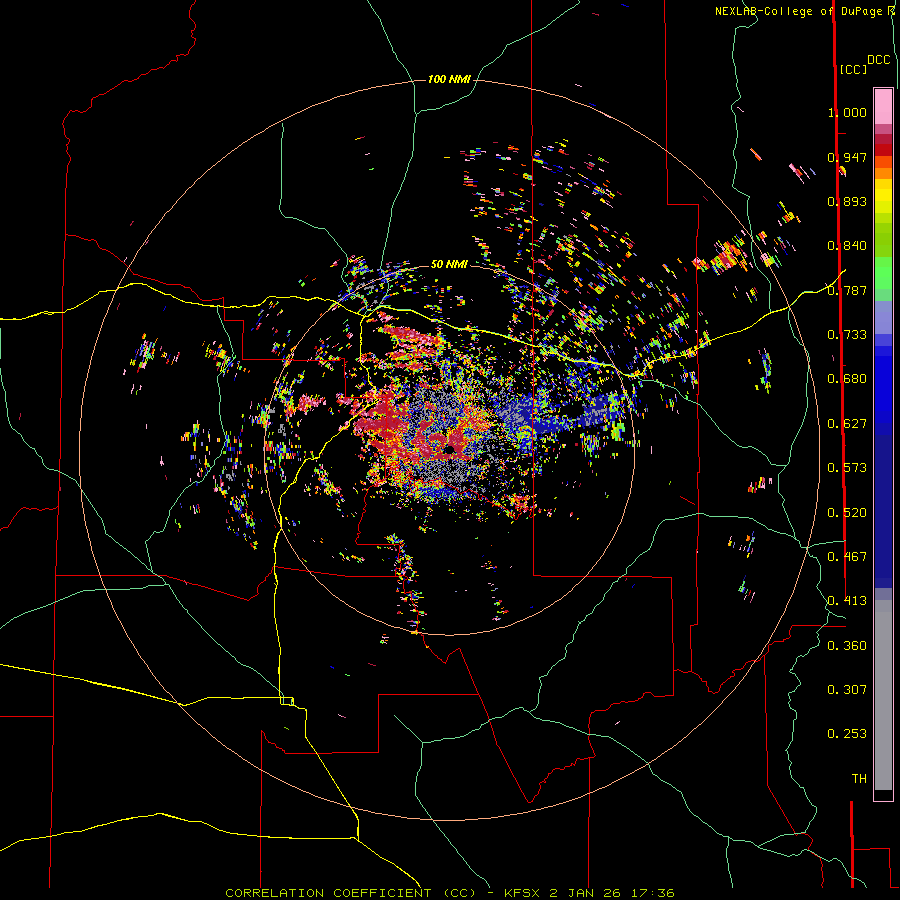The height and width of the screenshot is (900, 900).
Task: Click the 0.733 scale value
Action: [x=847, y=335]
